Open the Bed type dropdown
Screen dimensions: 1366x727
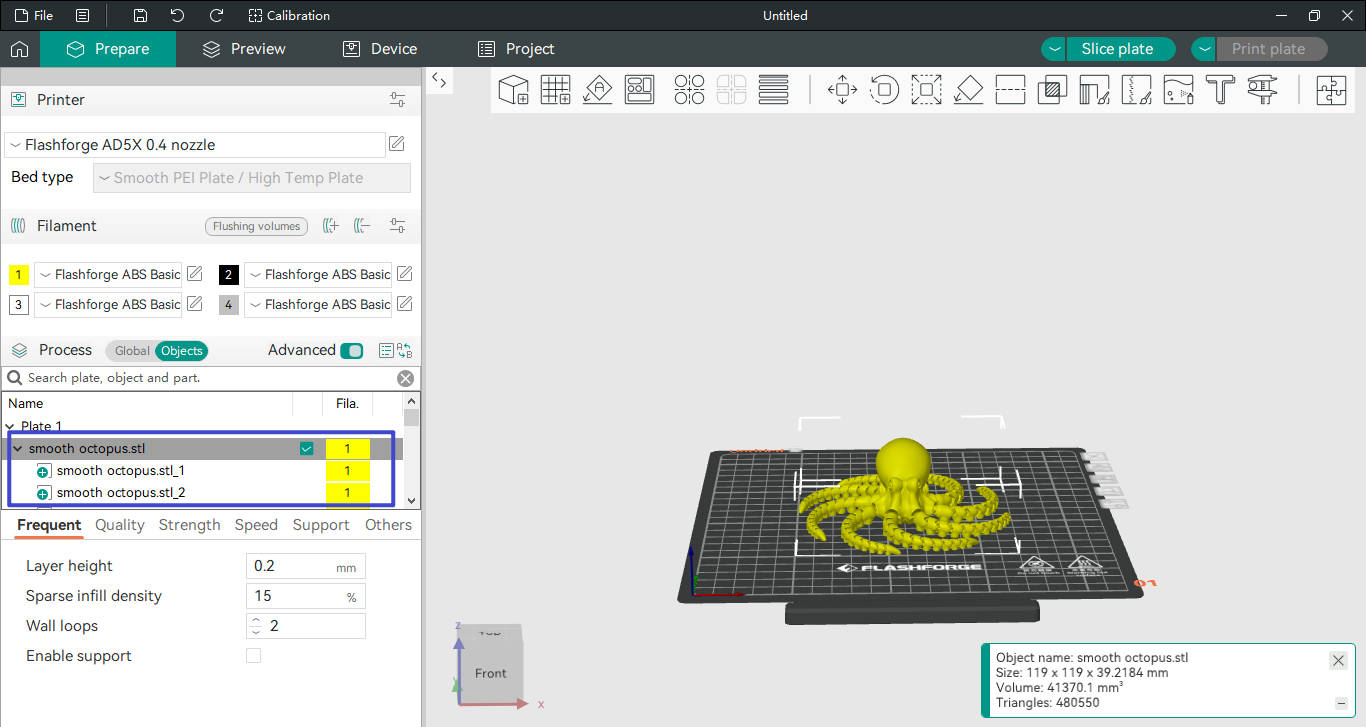tap(252, 178)
